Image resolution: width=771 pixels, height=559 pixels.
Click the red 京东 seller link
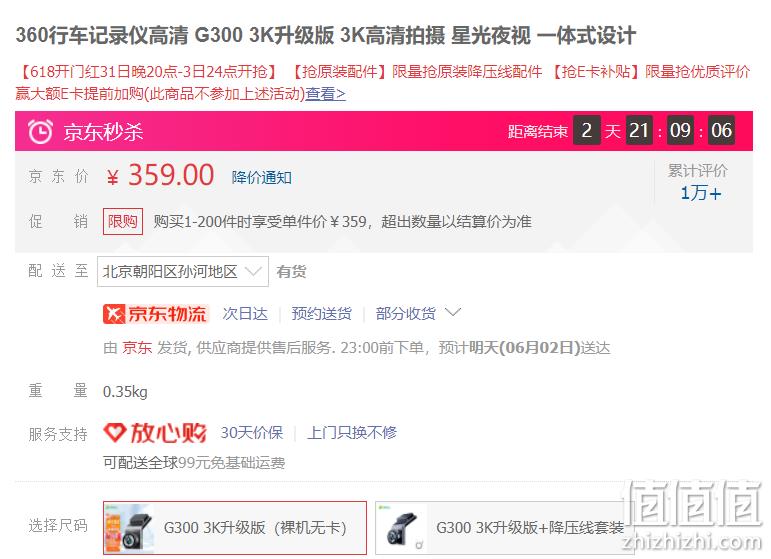click(137, 348)
